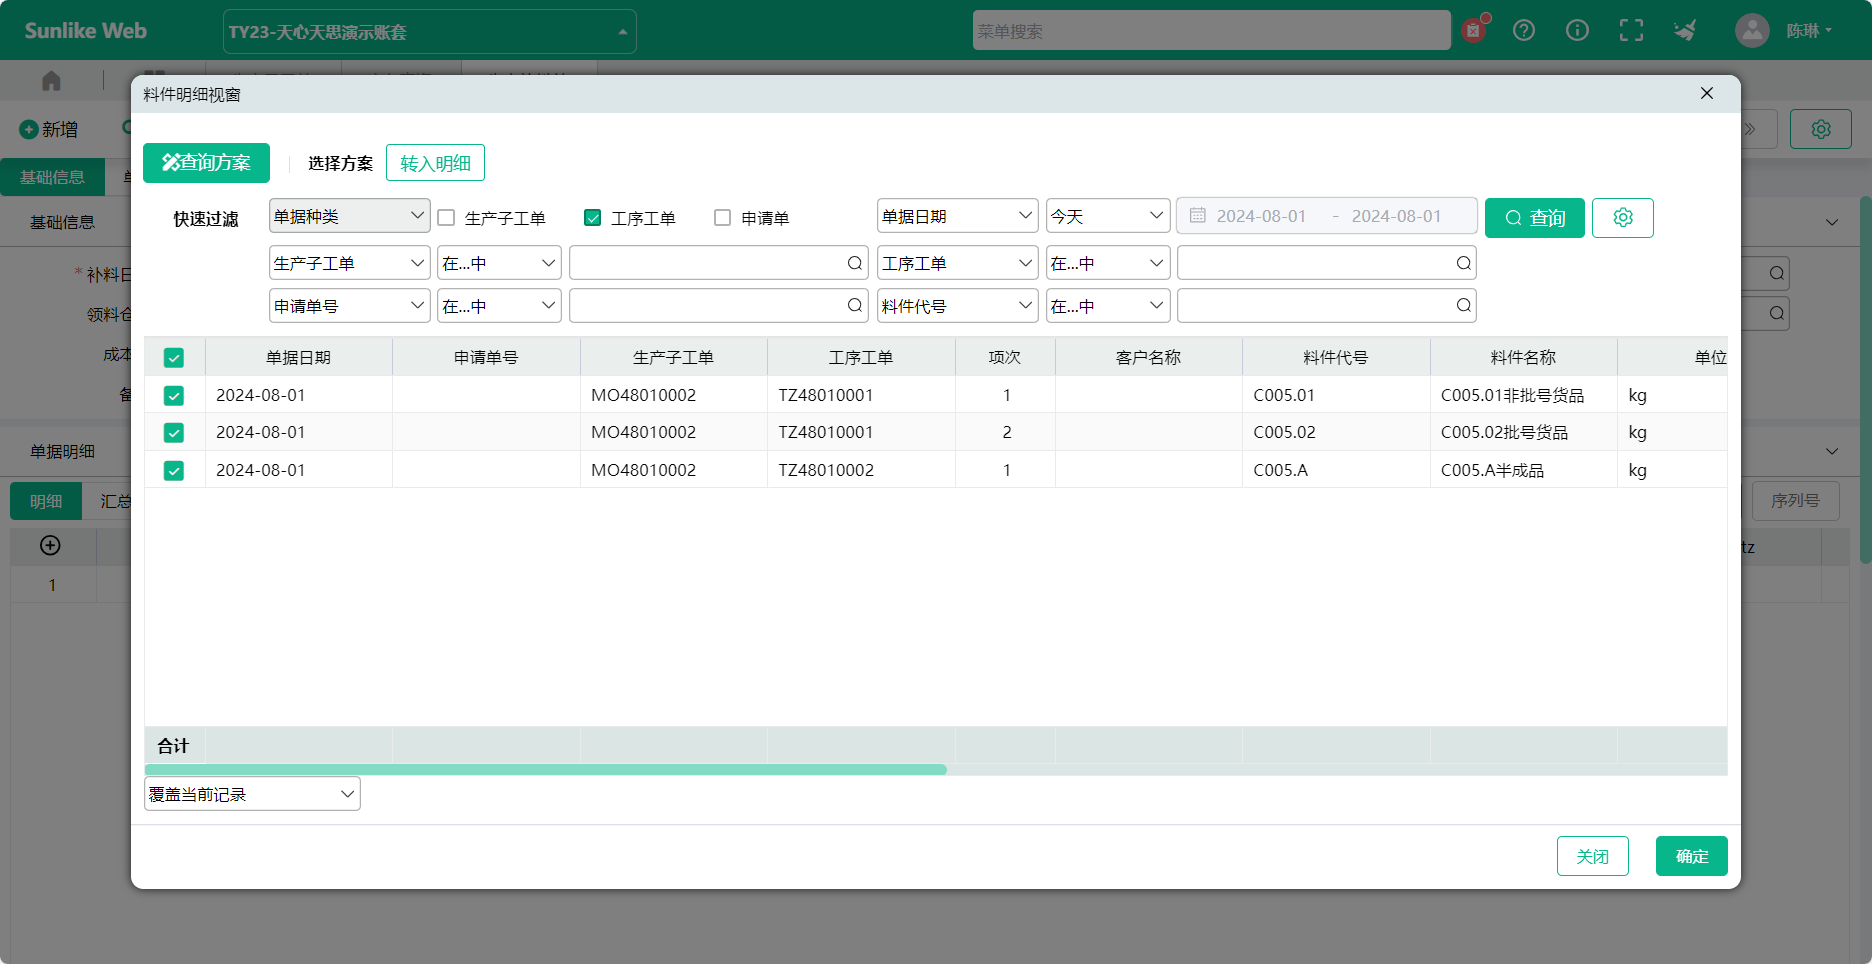Open the 覆盖当前记录 dropdown
Image resolution: width=1872 pixels, height=964 pixels.
(x=252, y=794)
